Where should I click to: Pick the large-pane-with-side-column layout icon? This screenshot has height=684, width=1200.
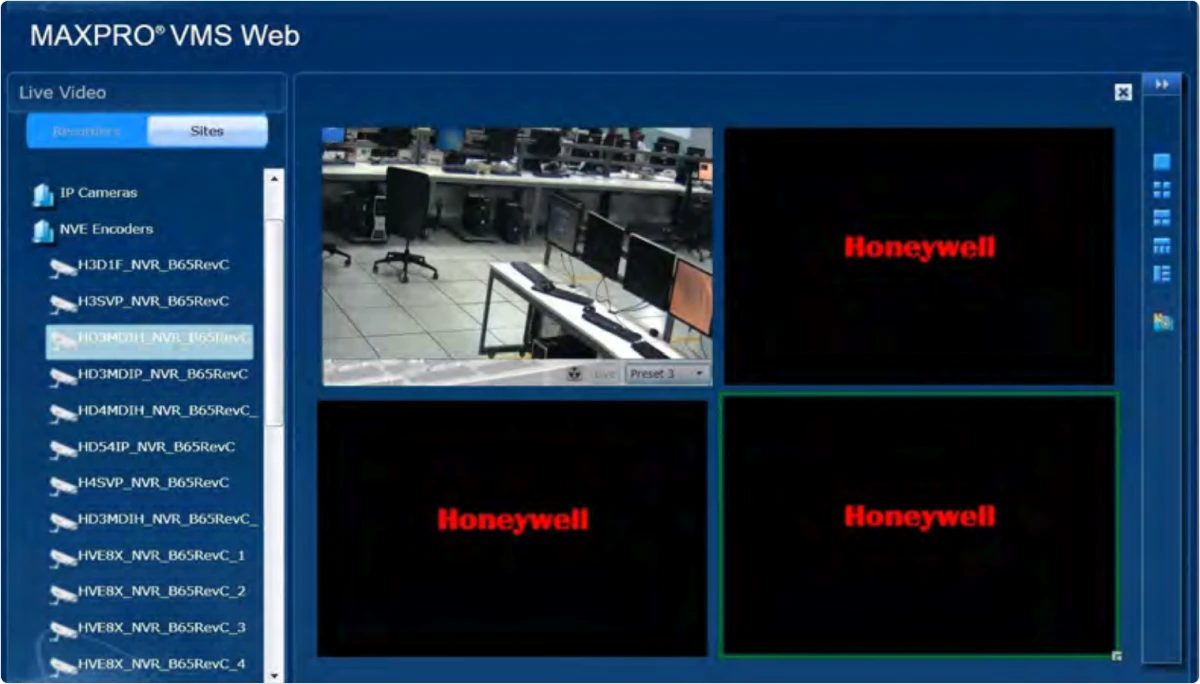coord(1162,274)
